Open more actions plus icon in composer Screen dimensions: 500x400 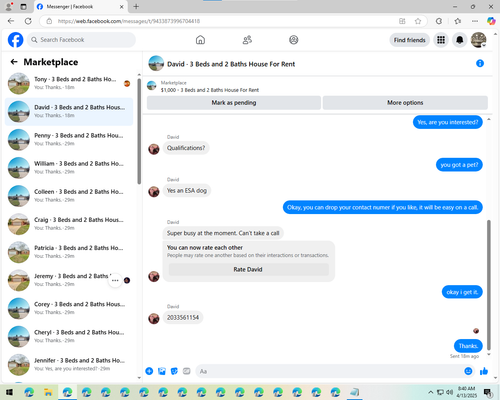(149, 371)
